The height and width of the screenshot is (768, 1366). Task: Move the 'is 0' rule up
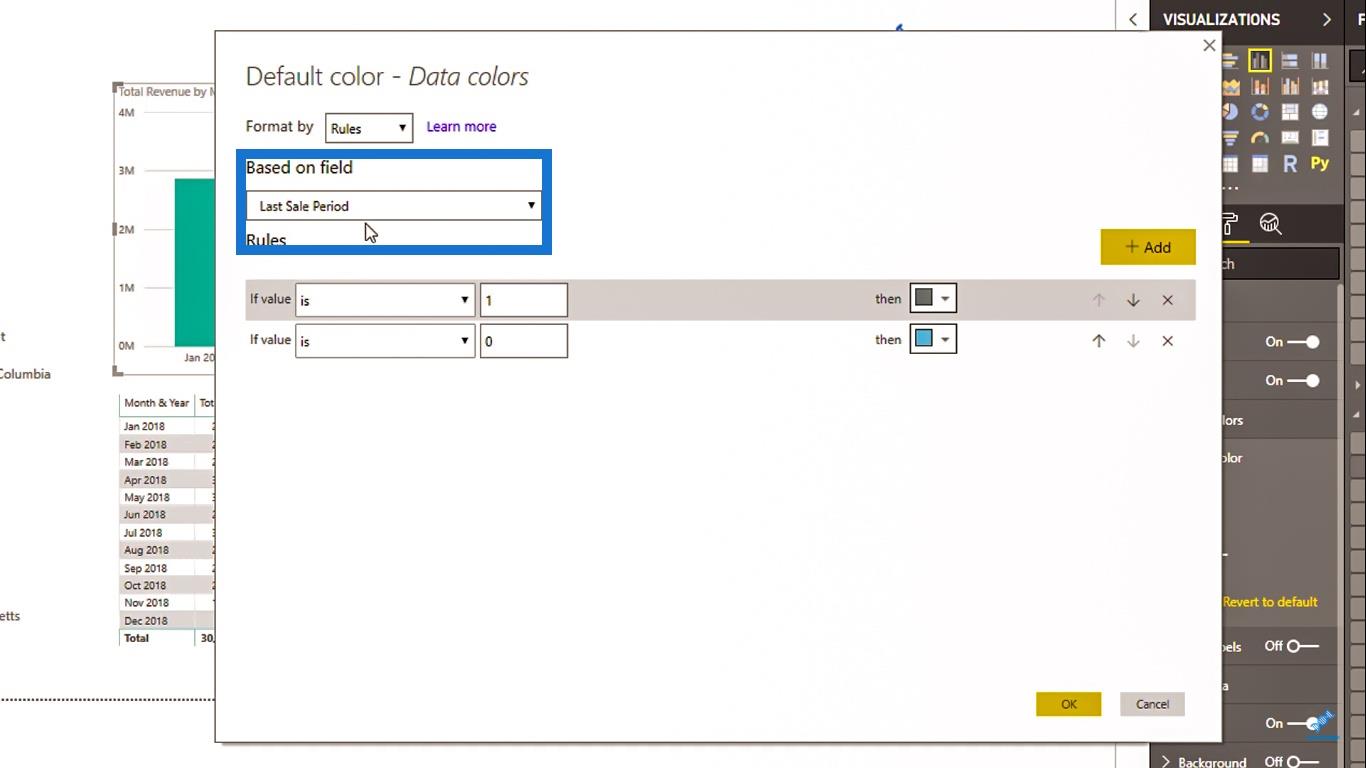[x=1098, y=341]
